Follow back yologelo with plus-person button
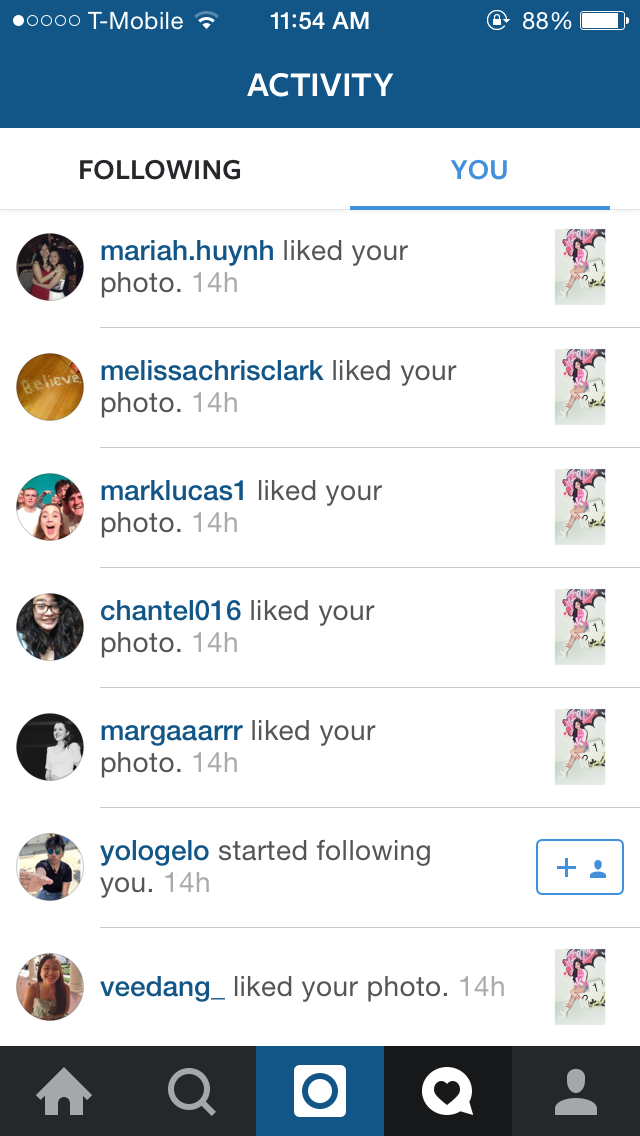 point(580,867)
